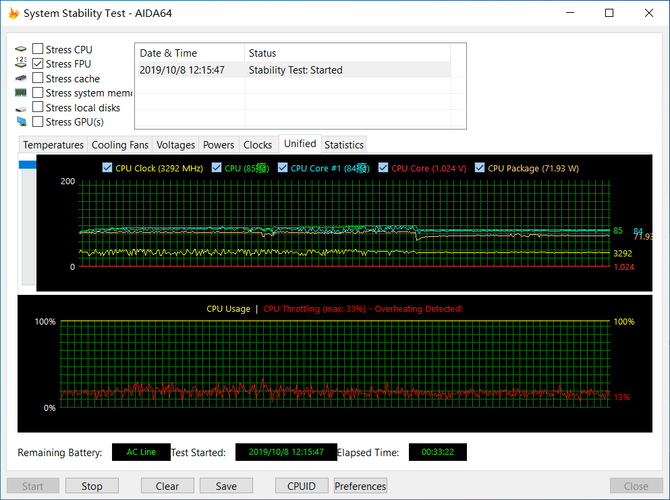Open Preferences
This screenshot has width=670, height=500.
tap(360, 486)
